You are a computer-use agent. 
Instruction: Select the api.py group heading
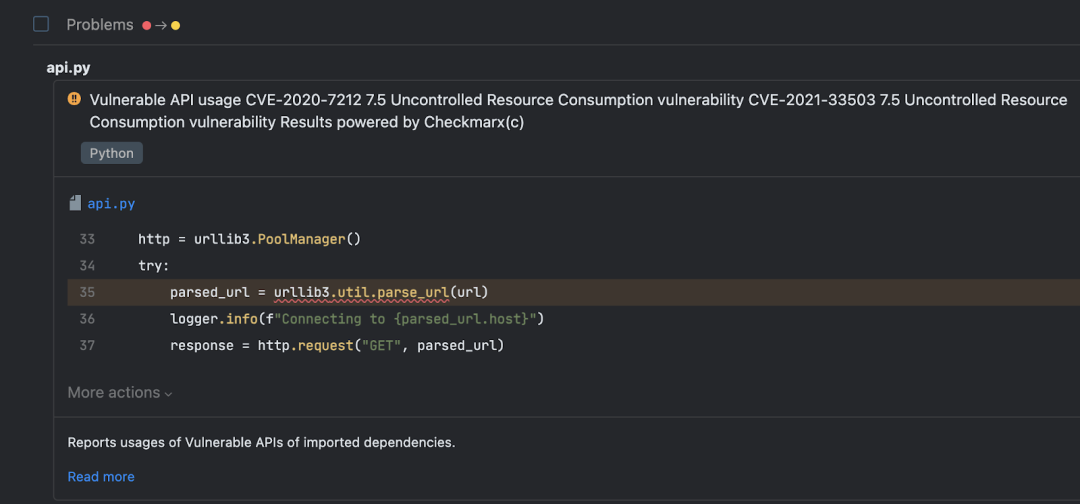(x=68, y=67)
